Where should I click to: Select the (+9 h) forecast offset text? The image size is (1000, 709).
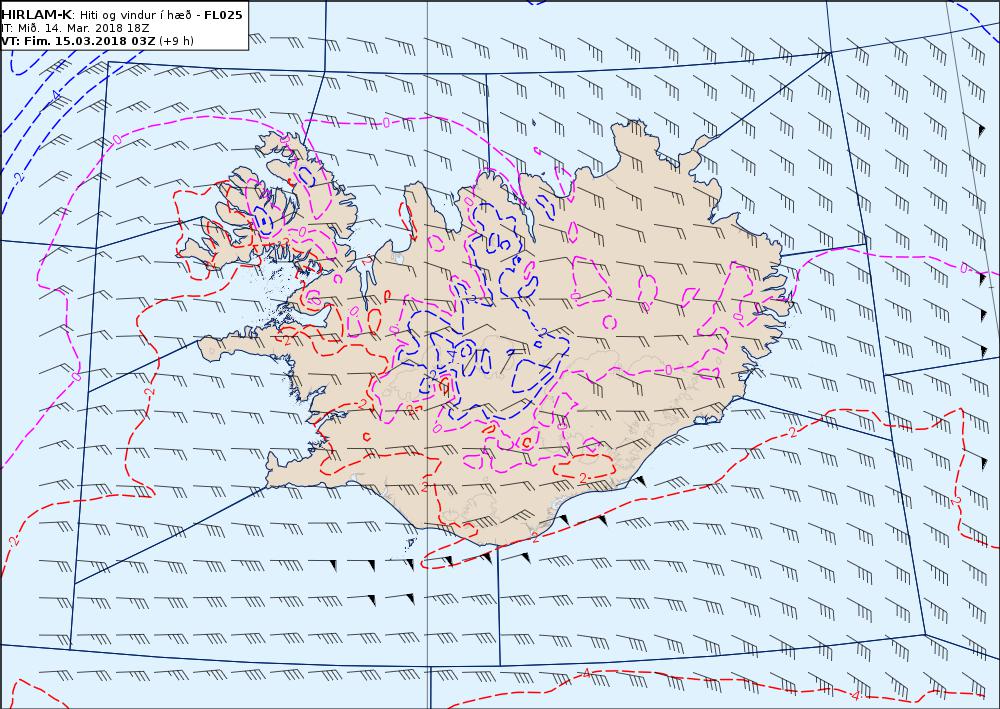pyautogui.click(x=176, y=41)
